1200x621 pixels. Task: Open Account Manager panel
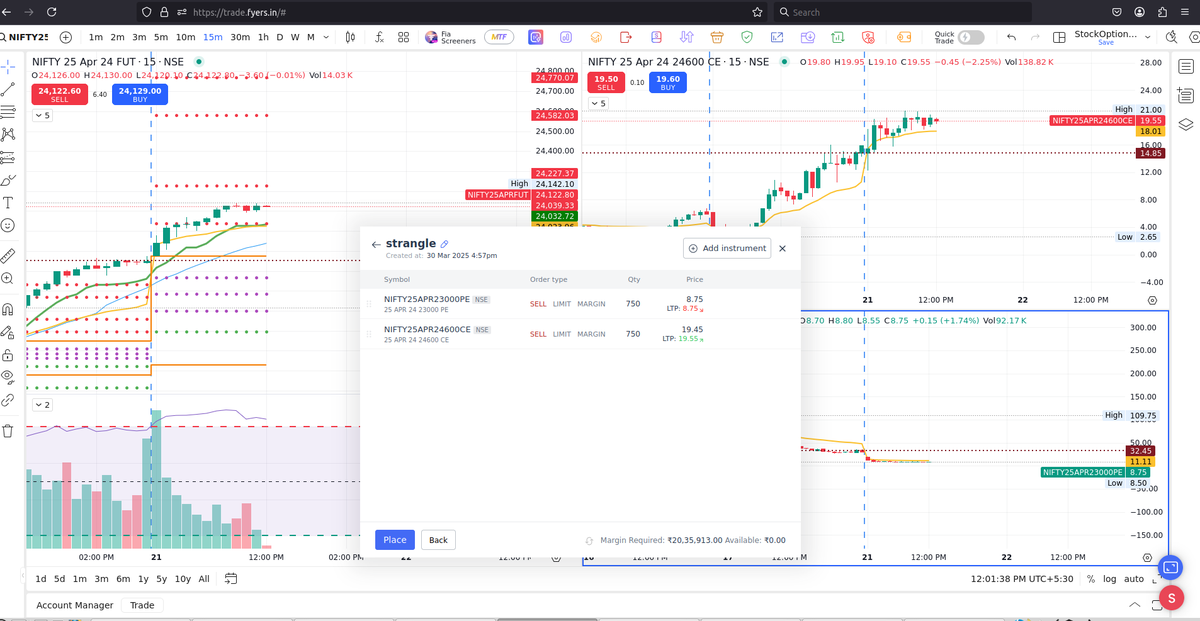pos(75,605)
